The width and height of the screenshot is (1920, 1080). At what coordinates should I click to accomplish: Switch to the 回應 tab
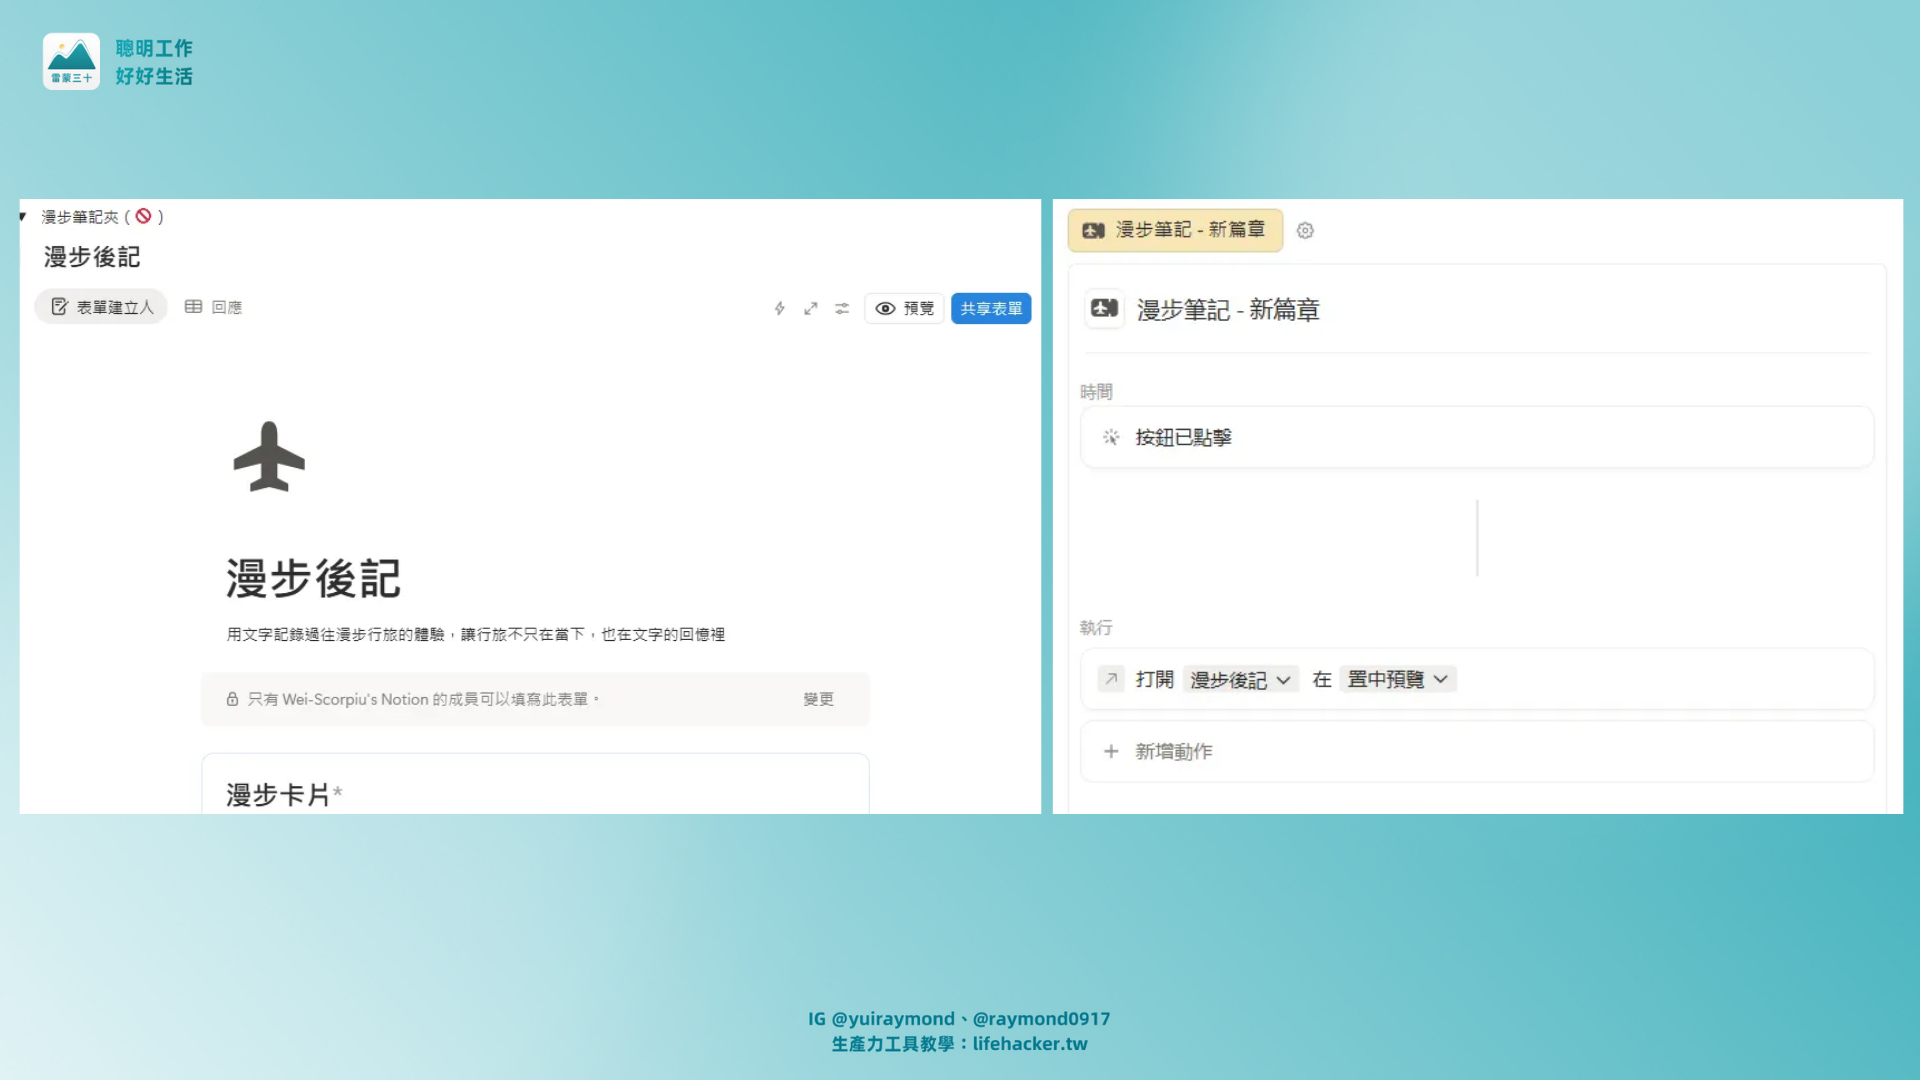tap(213, 307)
